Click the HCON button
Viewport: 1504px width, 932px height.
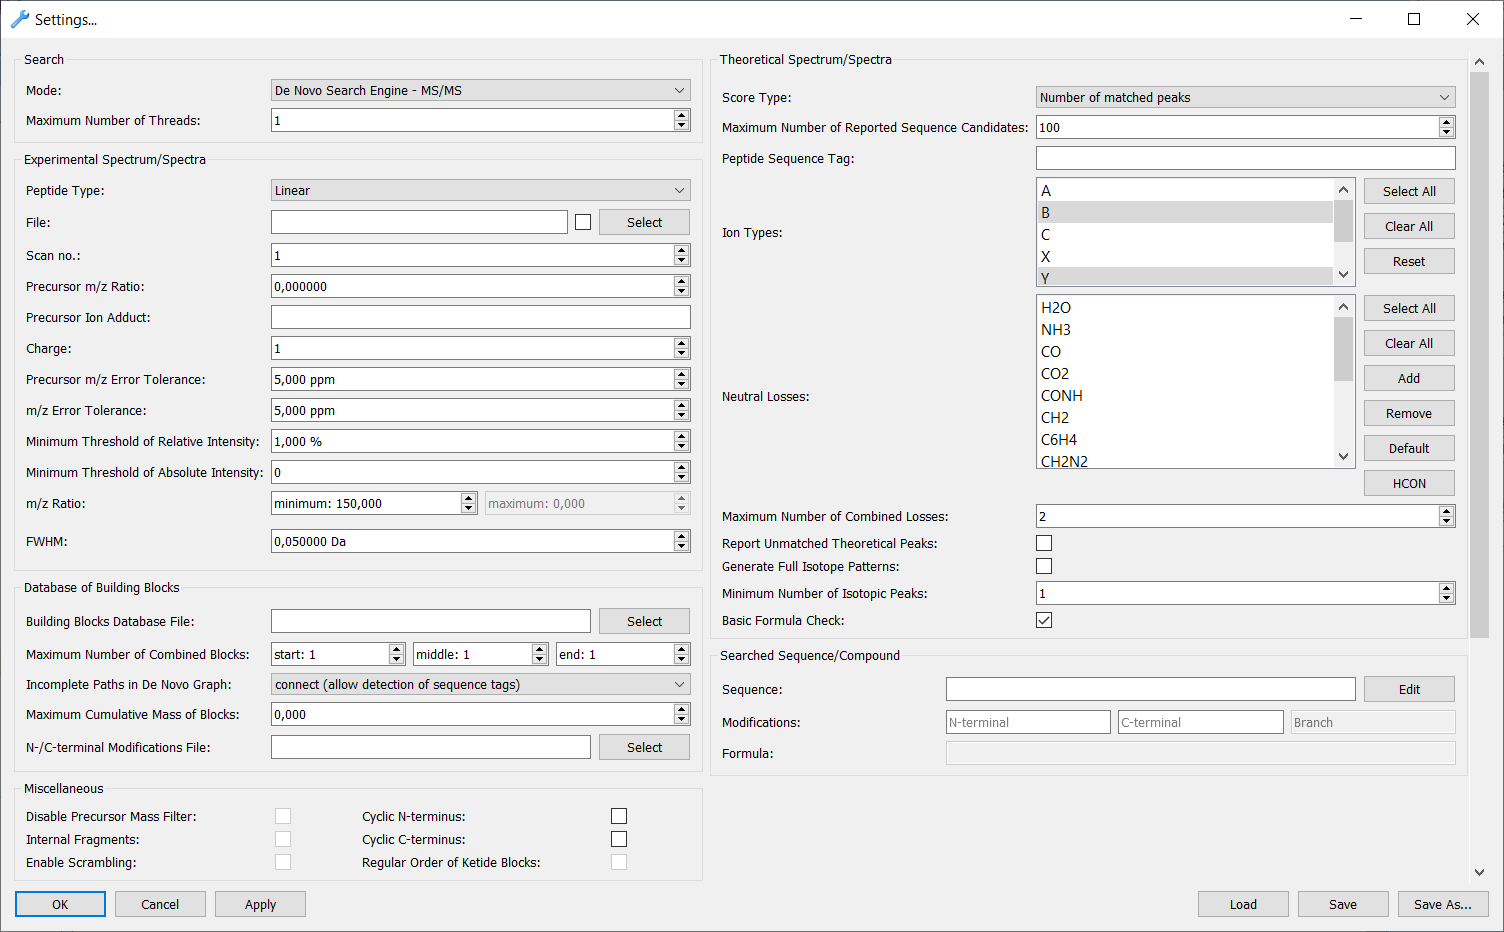(1408, 483)
